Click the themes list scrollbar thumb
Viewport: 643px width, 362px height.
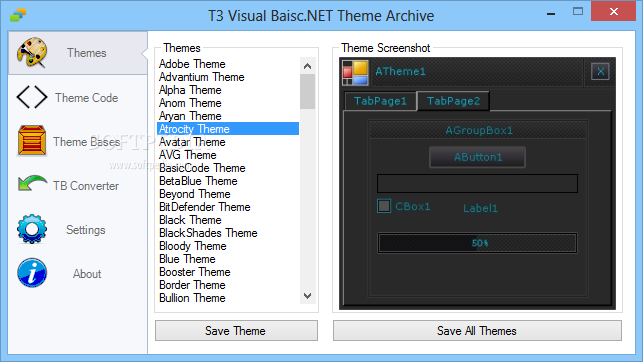click(308, 91)
